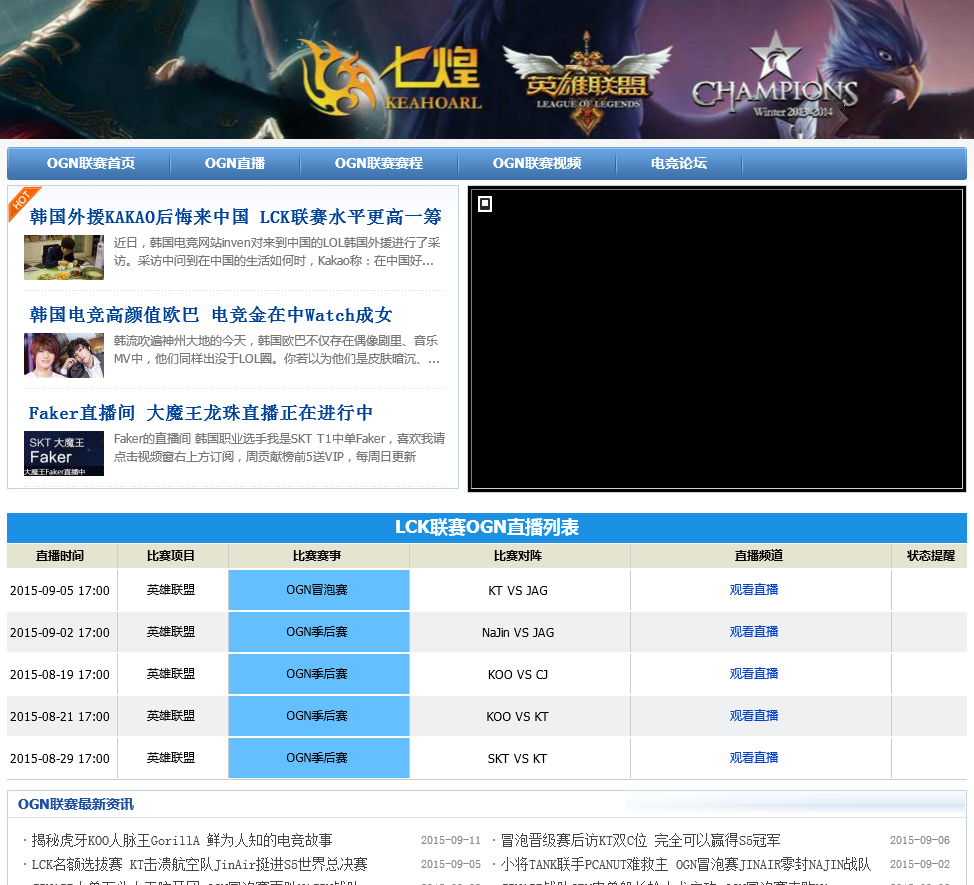
Task: Click the KAKAO article thumbnail
Action: (64, 257)
